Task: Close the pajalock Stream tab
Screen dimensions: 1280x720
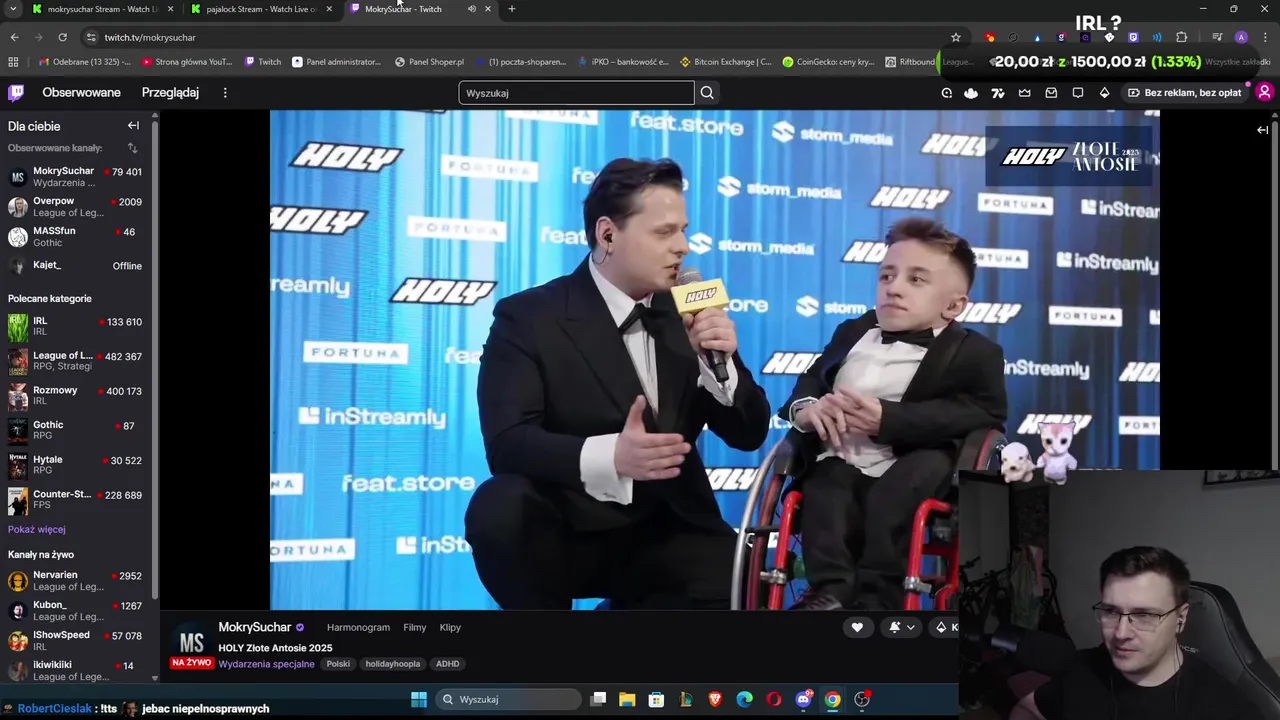Action: click(329, 9)
